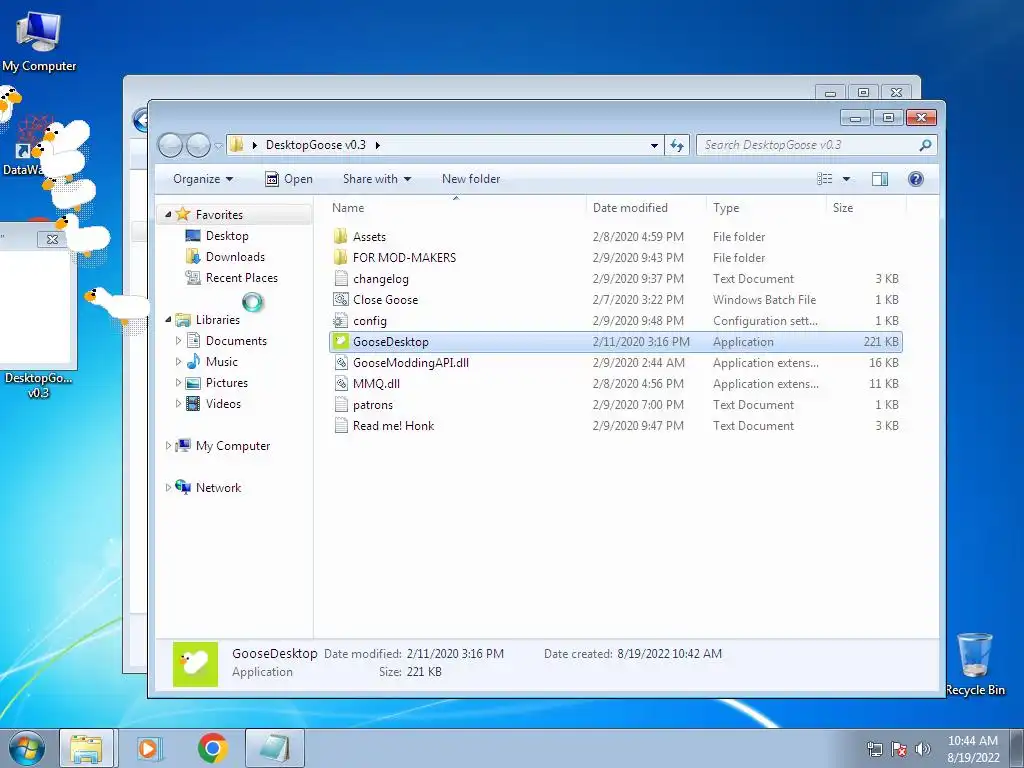This screenshot has width=1024, height=768.
Task: Open the recent pages dropdown arrow
Action: coord(219,146)
